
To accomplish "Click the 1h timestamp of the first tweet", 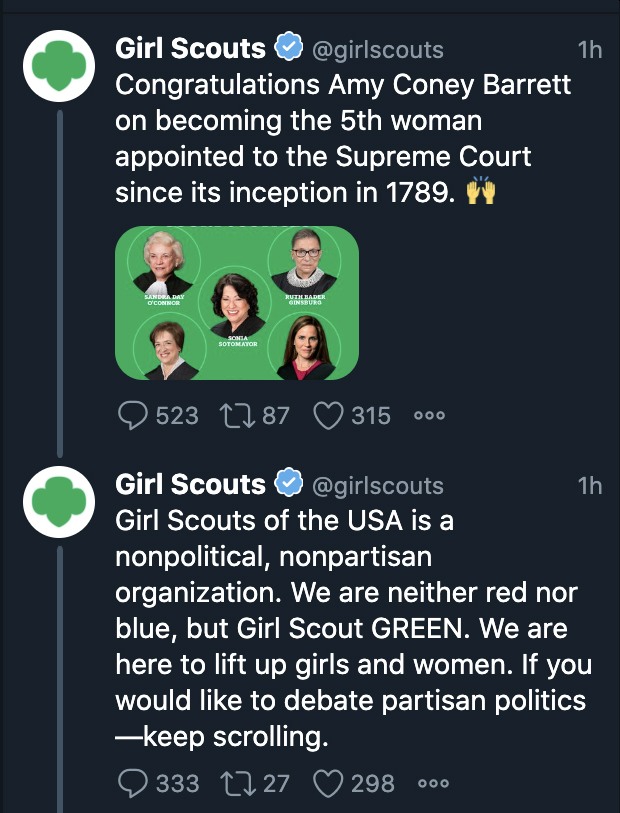I will click(x=590, y=49).
